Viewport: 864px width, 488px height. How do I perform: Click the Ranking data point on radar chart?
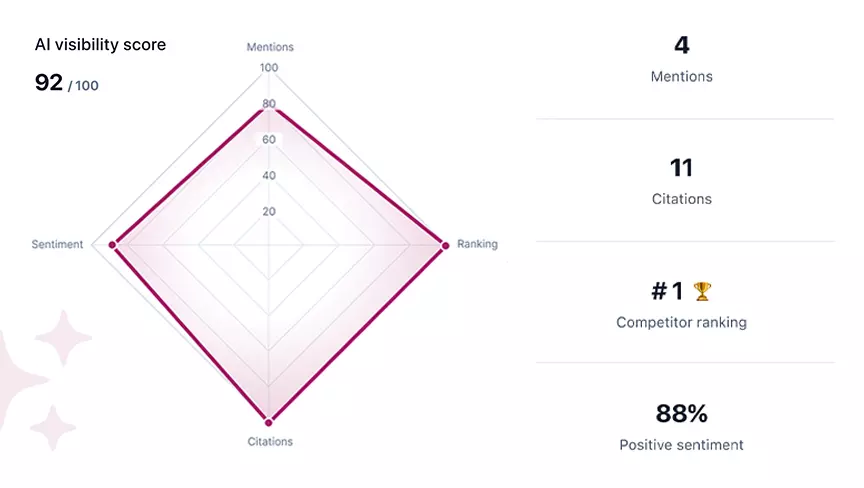click(x=444, y=244)
